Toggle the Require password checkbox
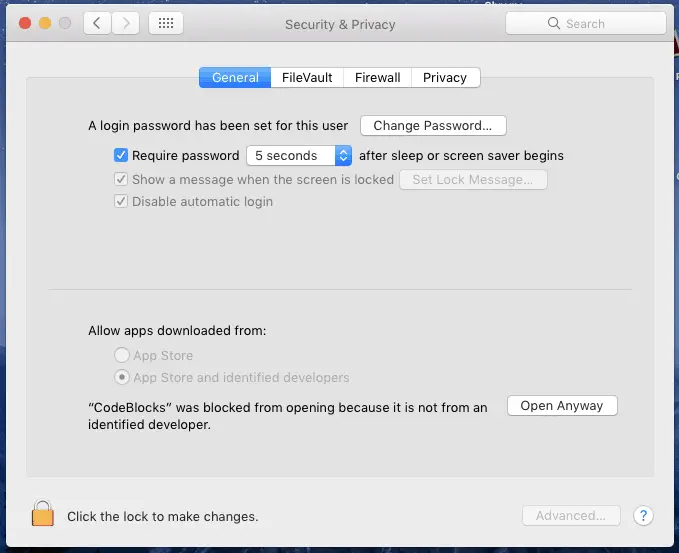This screenshot has width=679, height=553. click(121, 155)
